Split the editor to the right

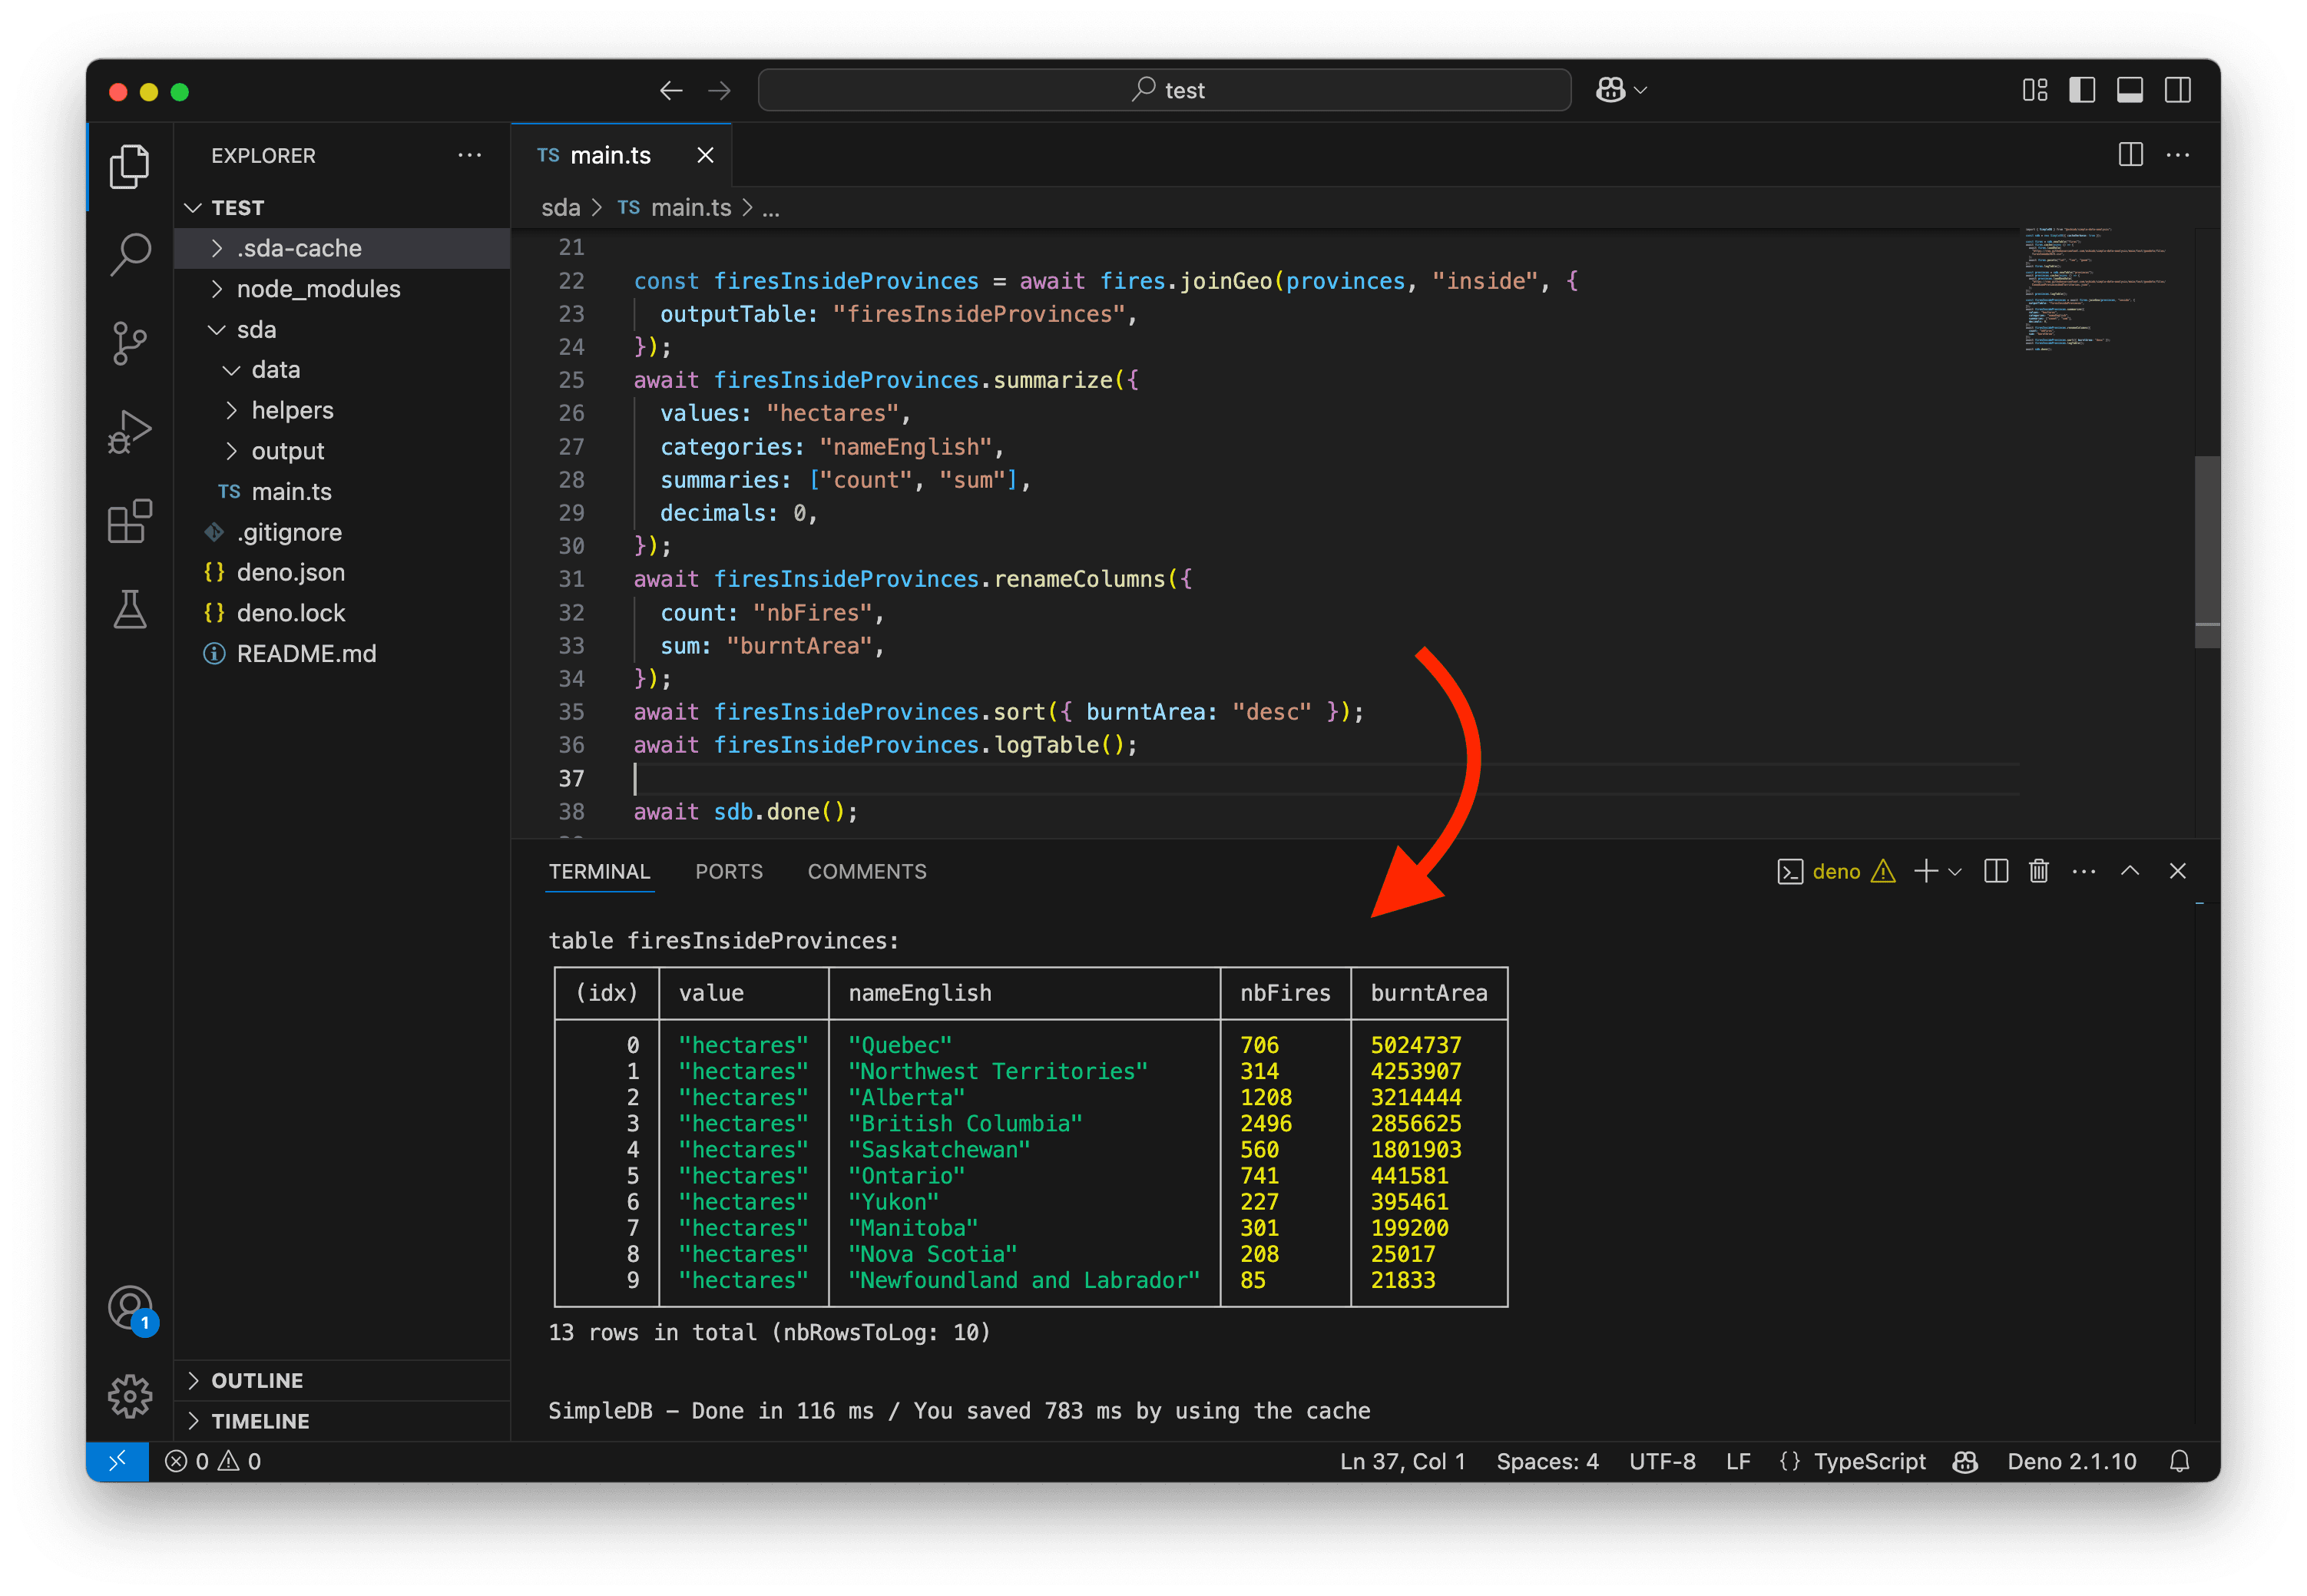click(2130, 155)
